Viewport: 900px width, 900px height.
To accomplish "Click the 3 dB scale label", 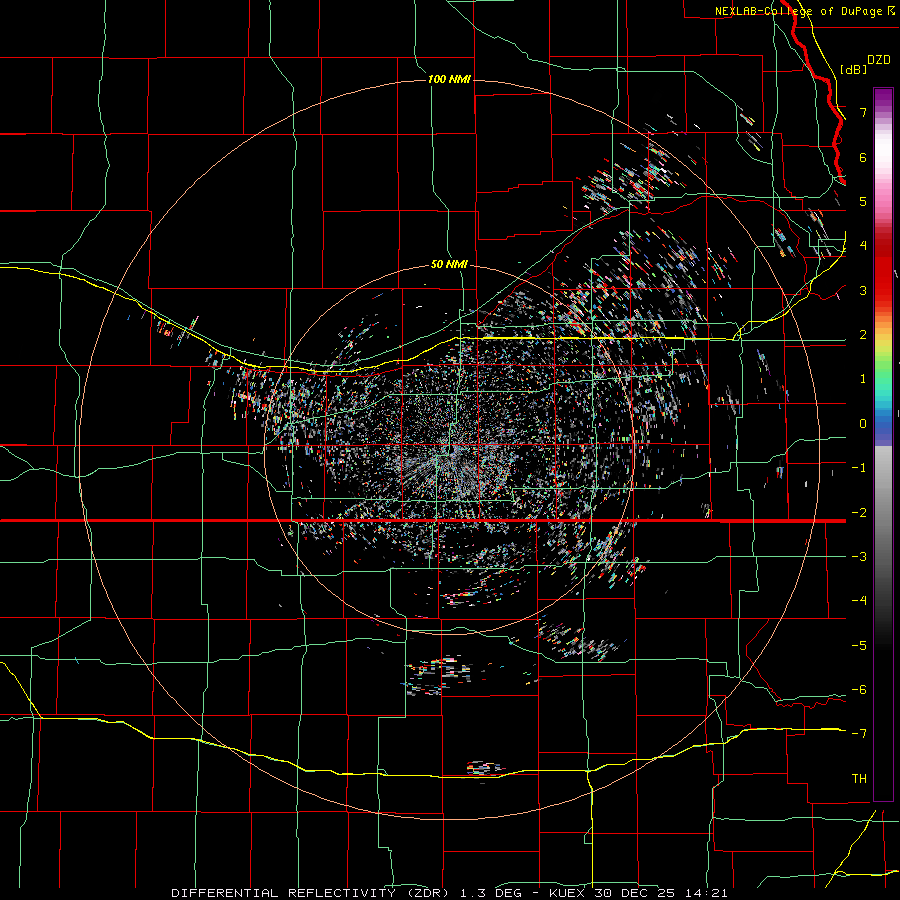I will [x=863, y=290].
